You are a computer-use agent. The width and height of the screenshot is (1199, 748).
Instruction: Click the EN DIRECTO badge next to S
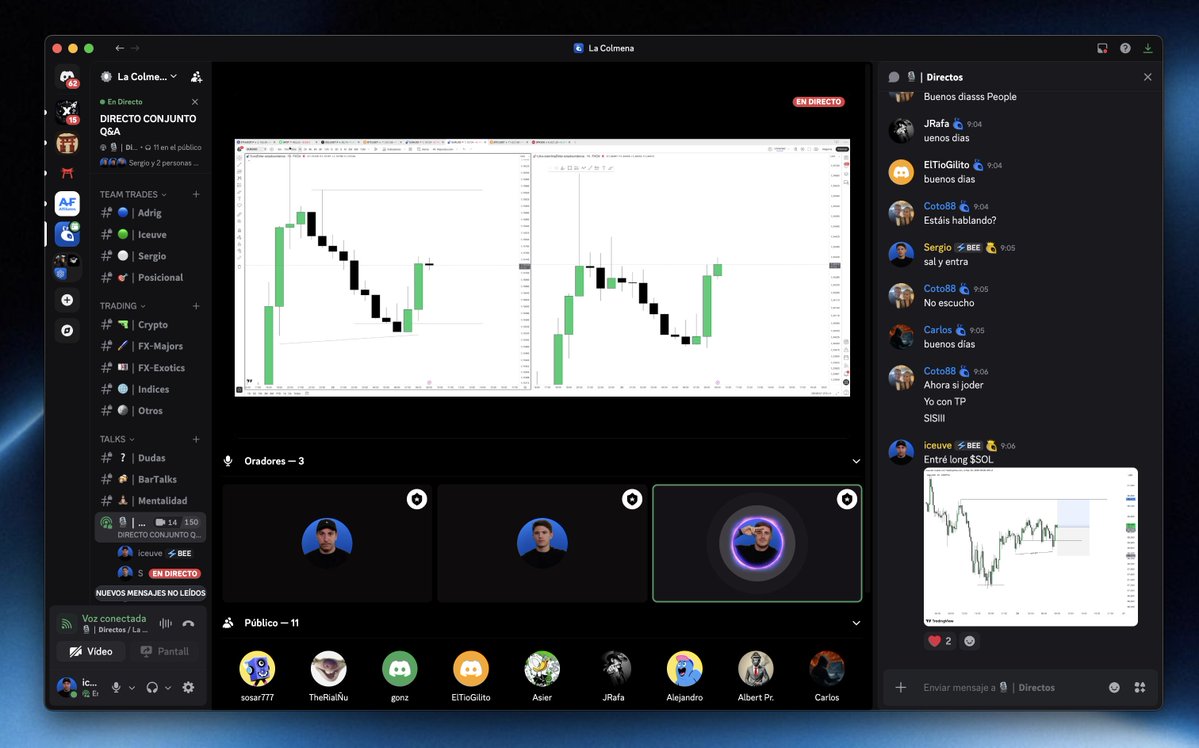point(175,574)
